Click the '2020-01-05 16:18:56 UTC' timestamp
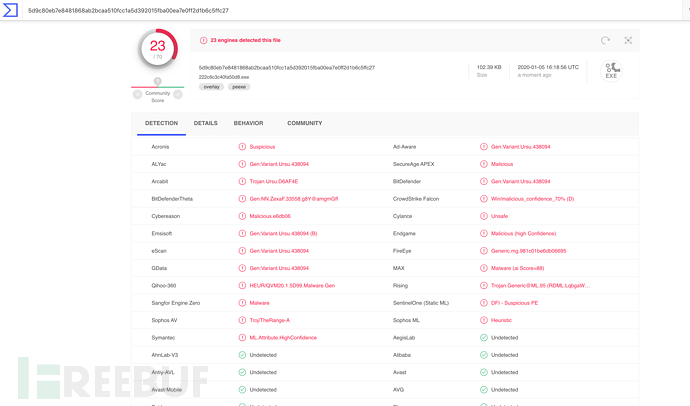This screenshot has width=690, height=406. coord(548,67)
